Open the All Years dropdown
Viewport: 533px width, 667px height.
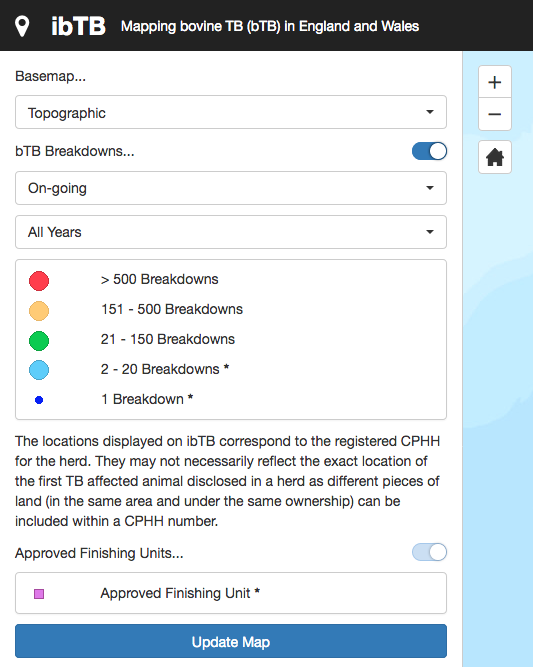point(231,232)
